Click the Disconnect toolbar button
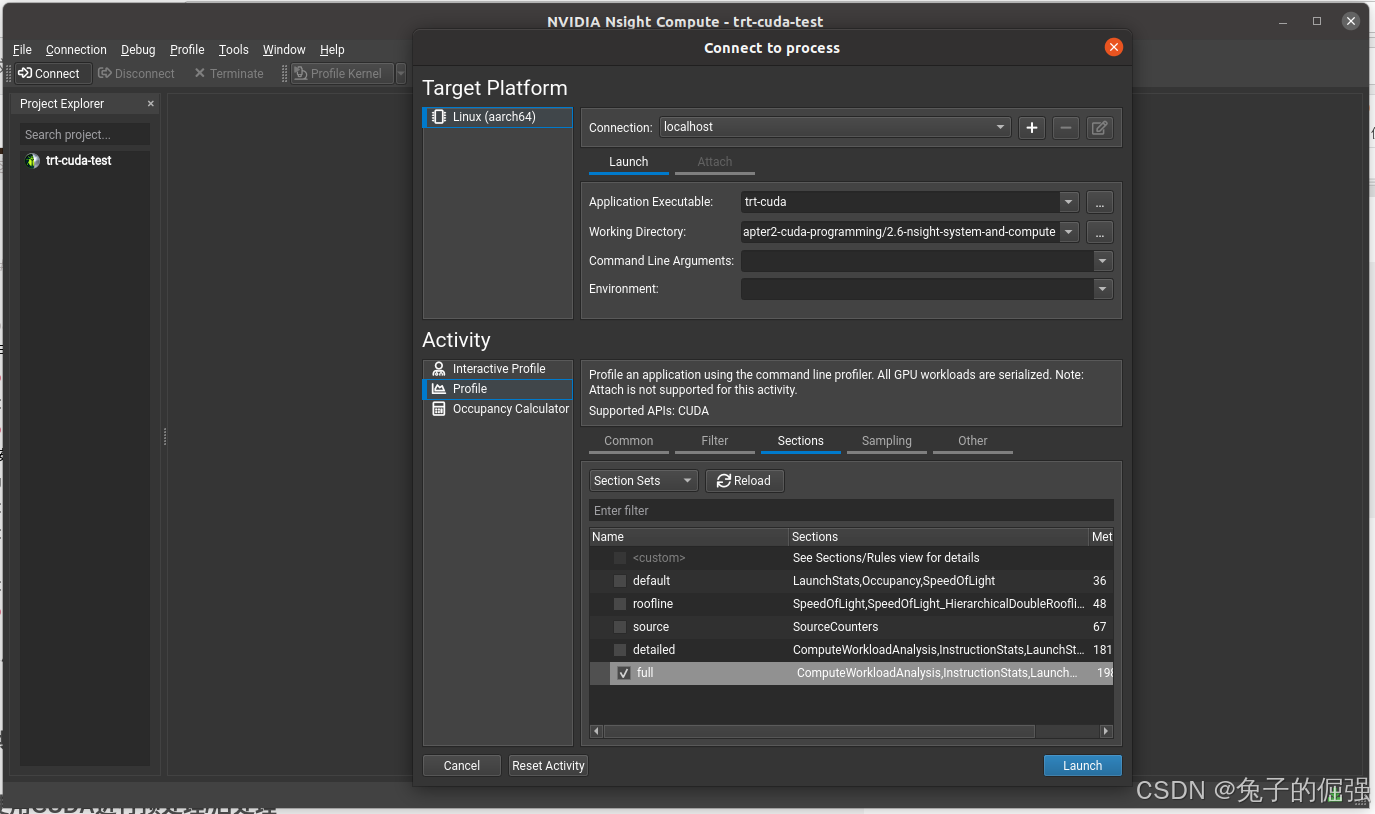 click(136, 73)
